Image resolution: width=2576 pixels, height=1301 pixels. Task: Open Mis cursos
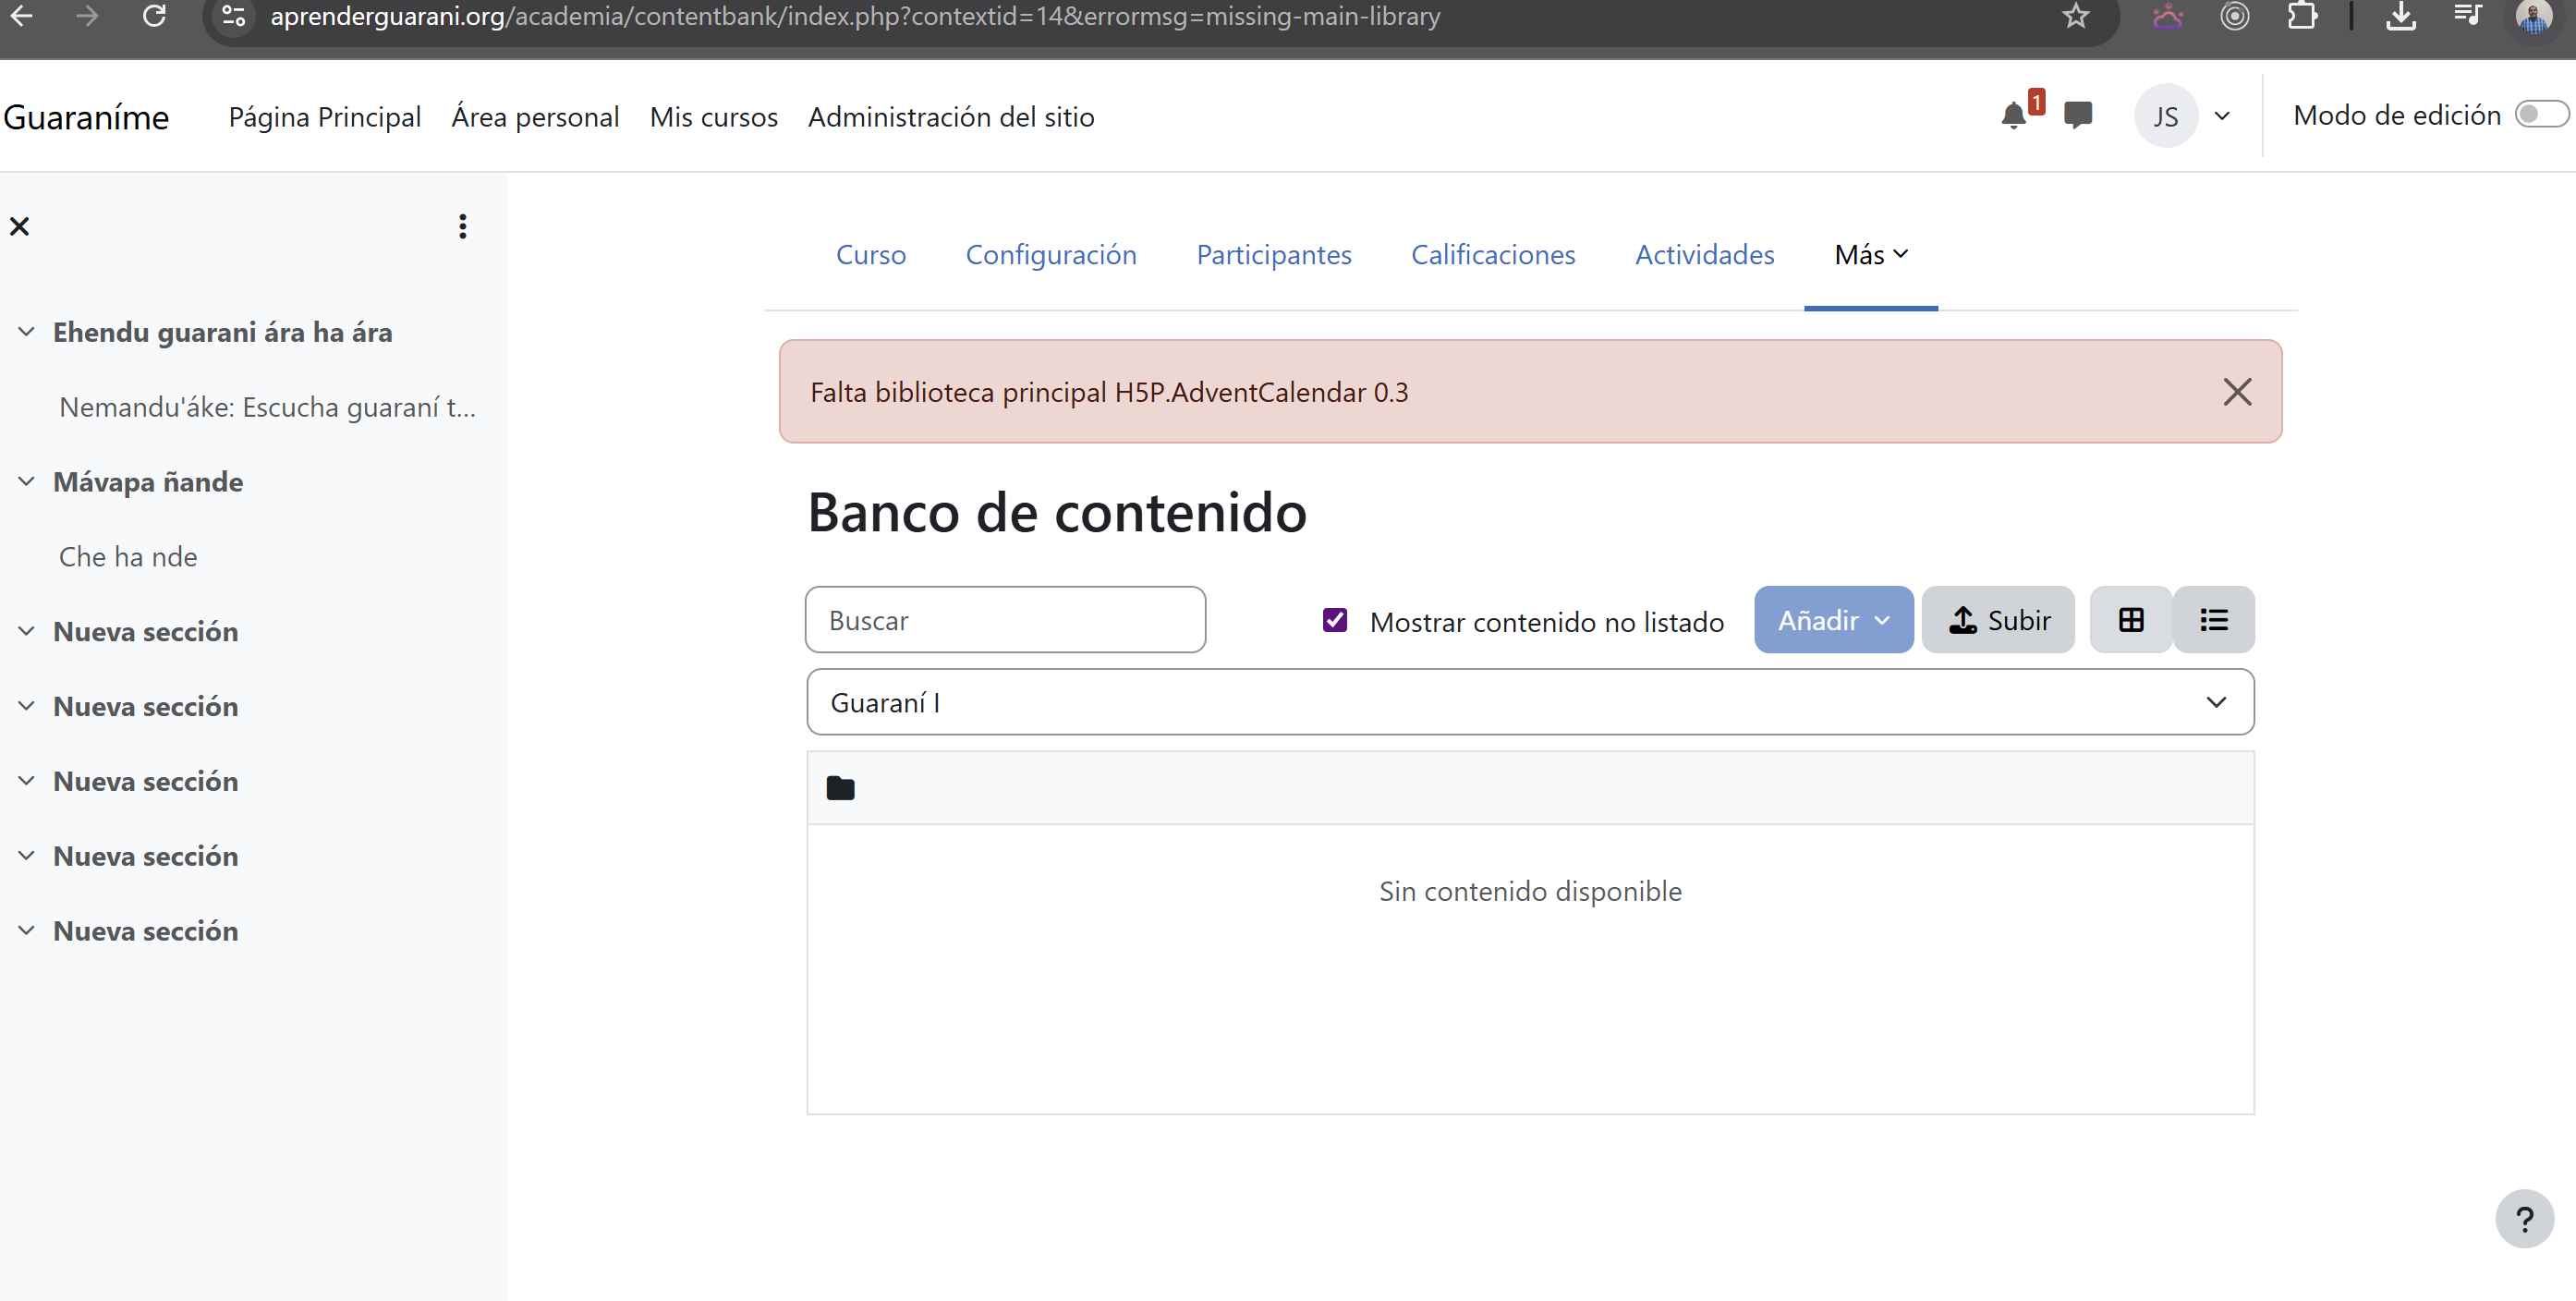click(x=713, y=117)
